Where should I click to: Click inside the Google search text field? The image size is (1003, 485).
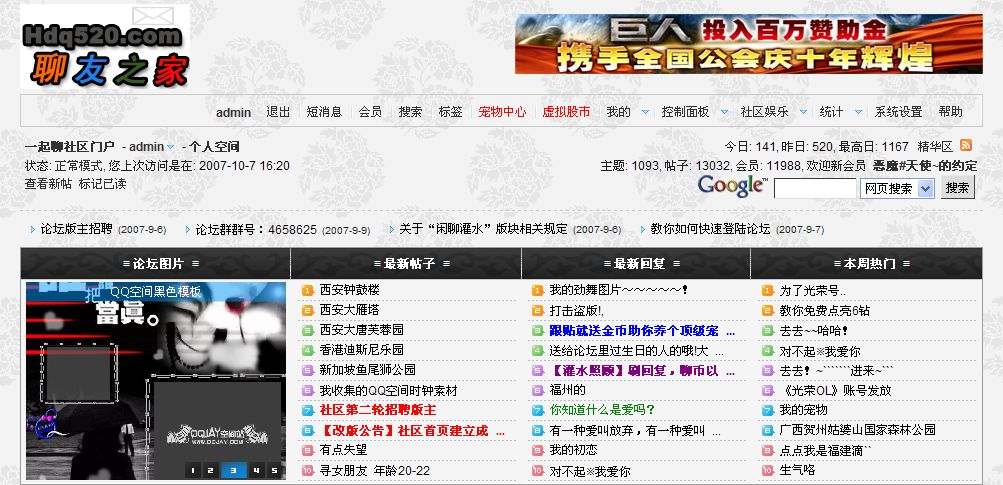point(815,189)
